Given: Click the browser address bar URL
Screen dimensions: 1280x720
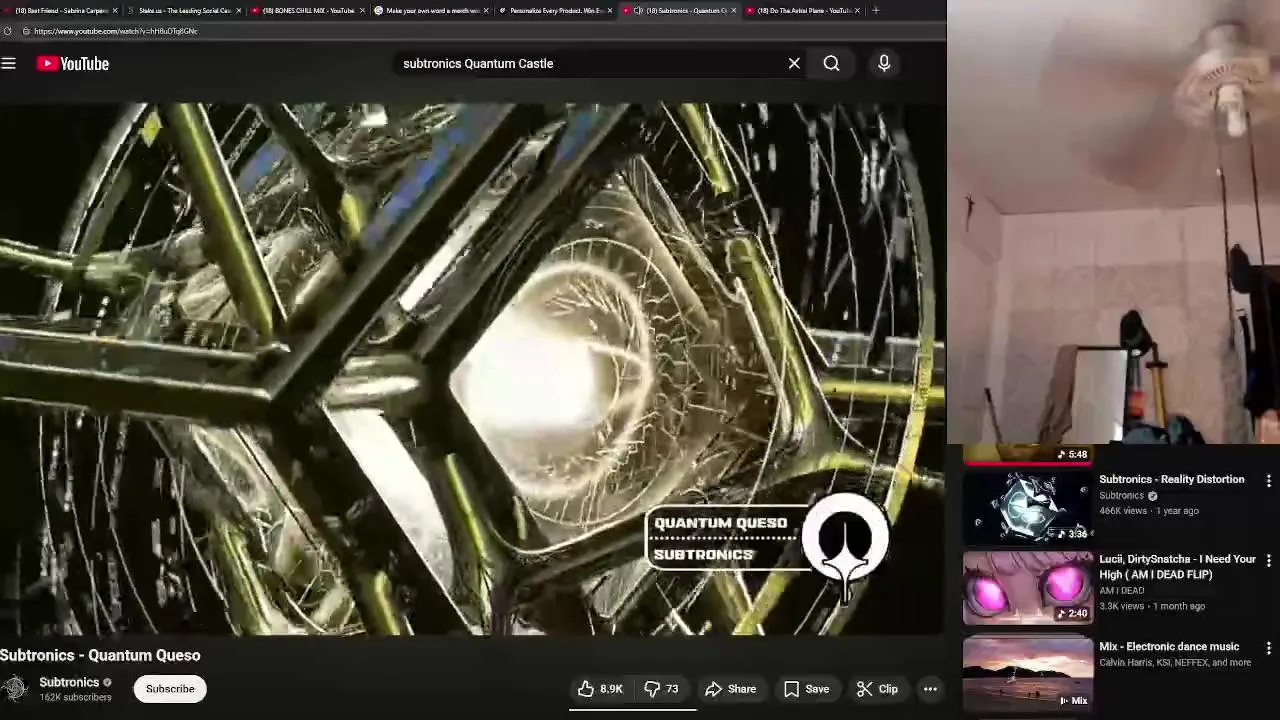Looking at the screenshot, I should click(x=115, y=31).
